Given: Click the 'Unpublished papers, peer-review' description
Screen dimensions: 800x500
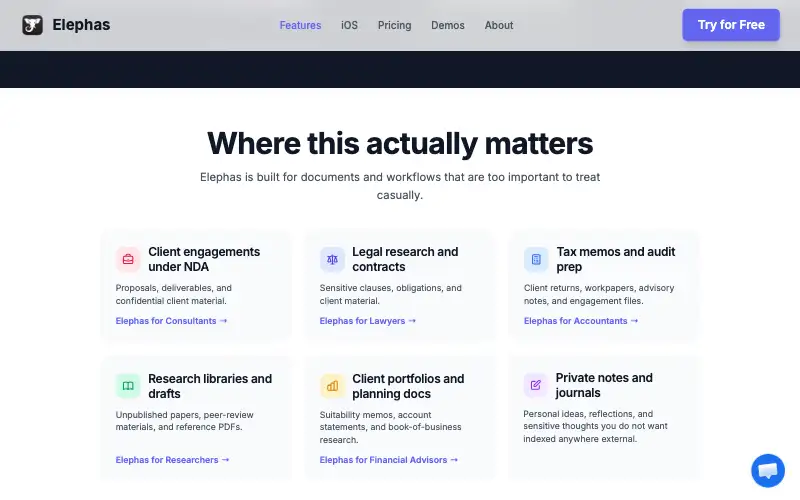Looking at the screenshot, I should pyautogui.click(x=184, y=421).
